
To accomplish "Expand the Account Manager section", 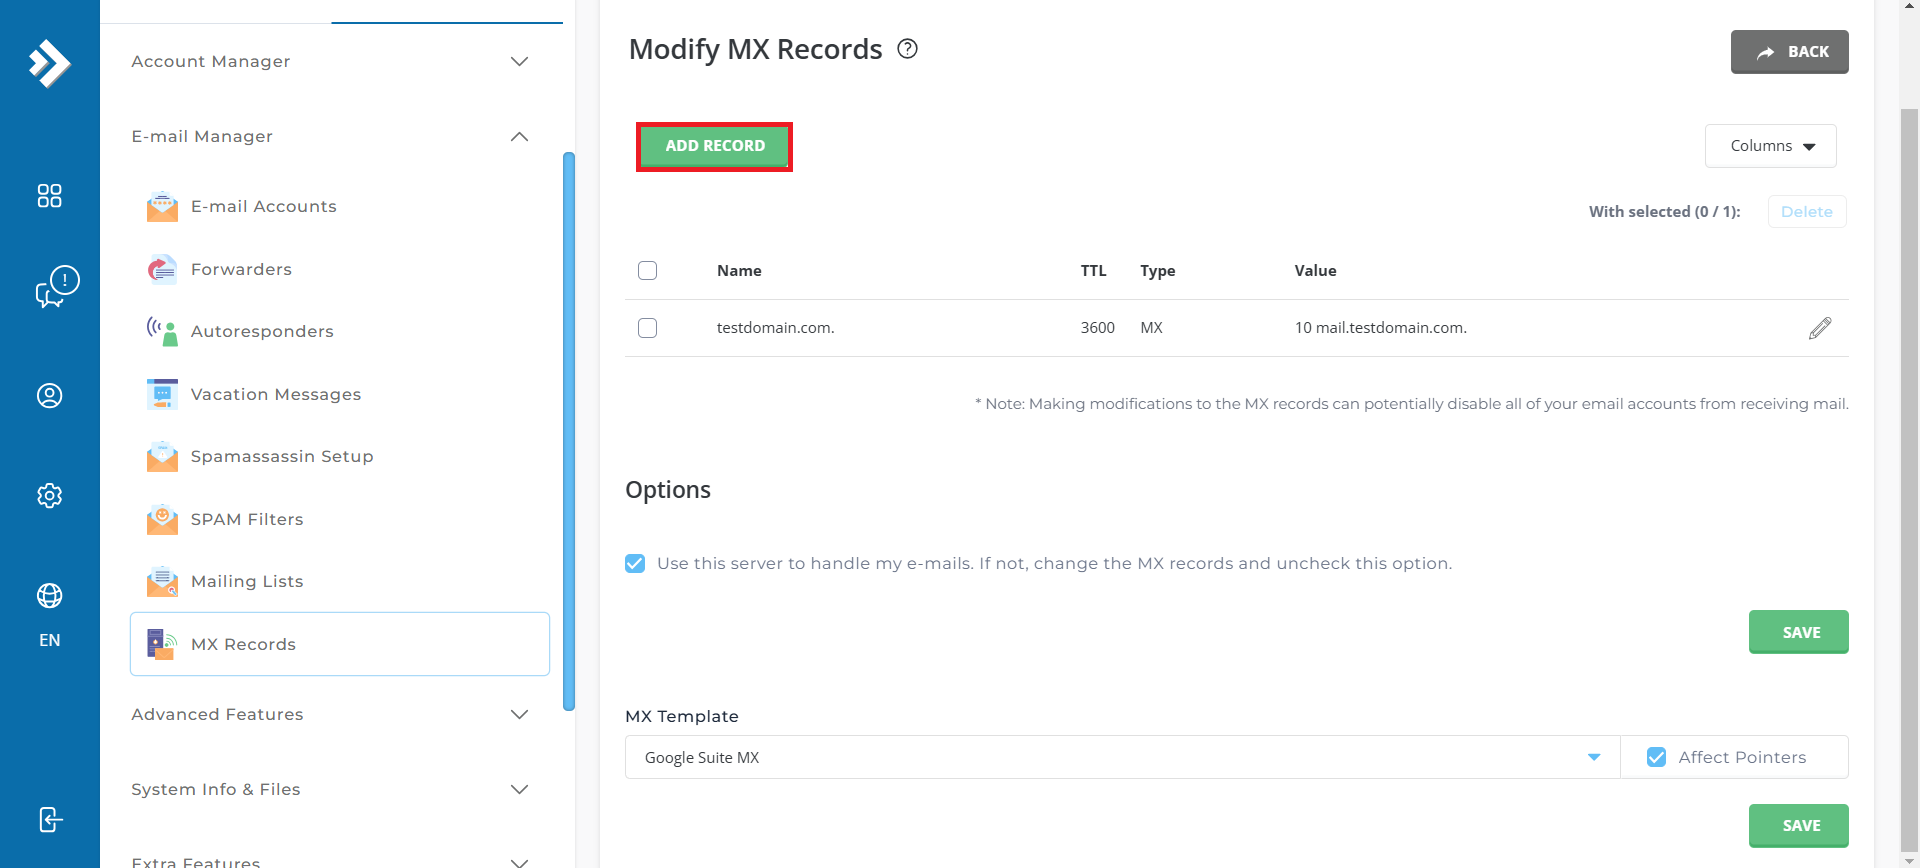I will (330, 62).
